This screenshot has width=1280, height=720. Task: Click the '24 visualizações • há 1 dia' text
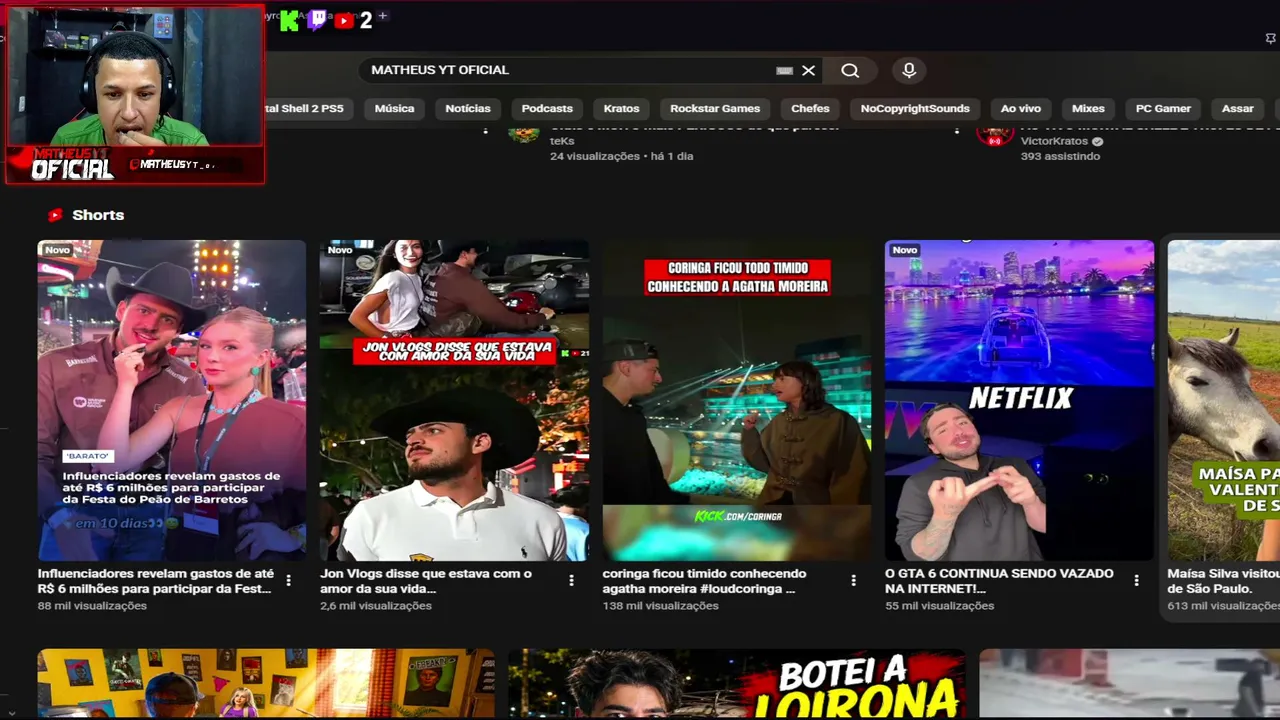[x=621, y=156]
